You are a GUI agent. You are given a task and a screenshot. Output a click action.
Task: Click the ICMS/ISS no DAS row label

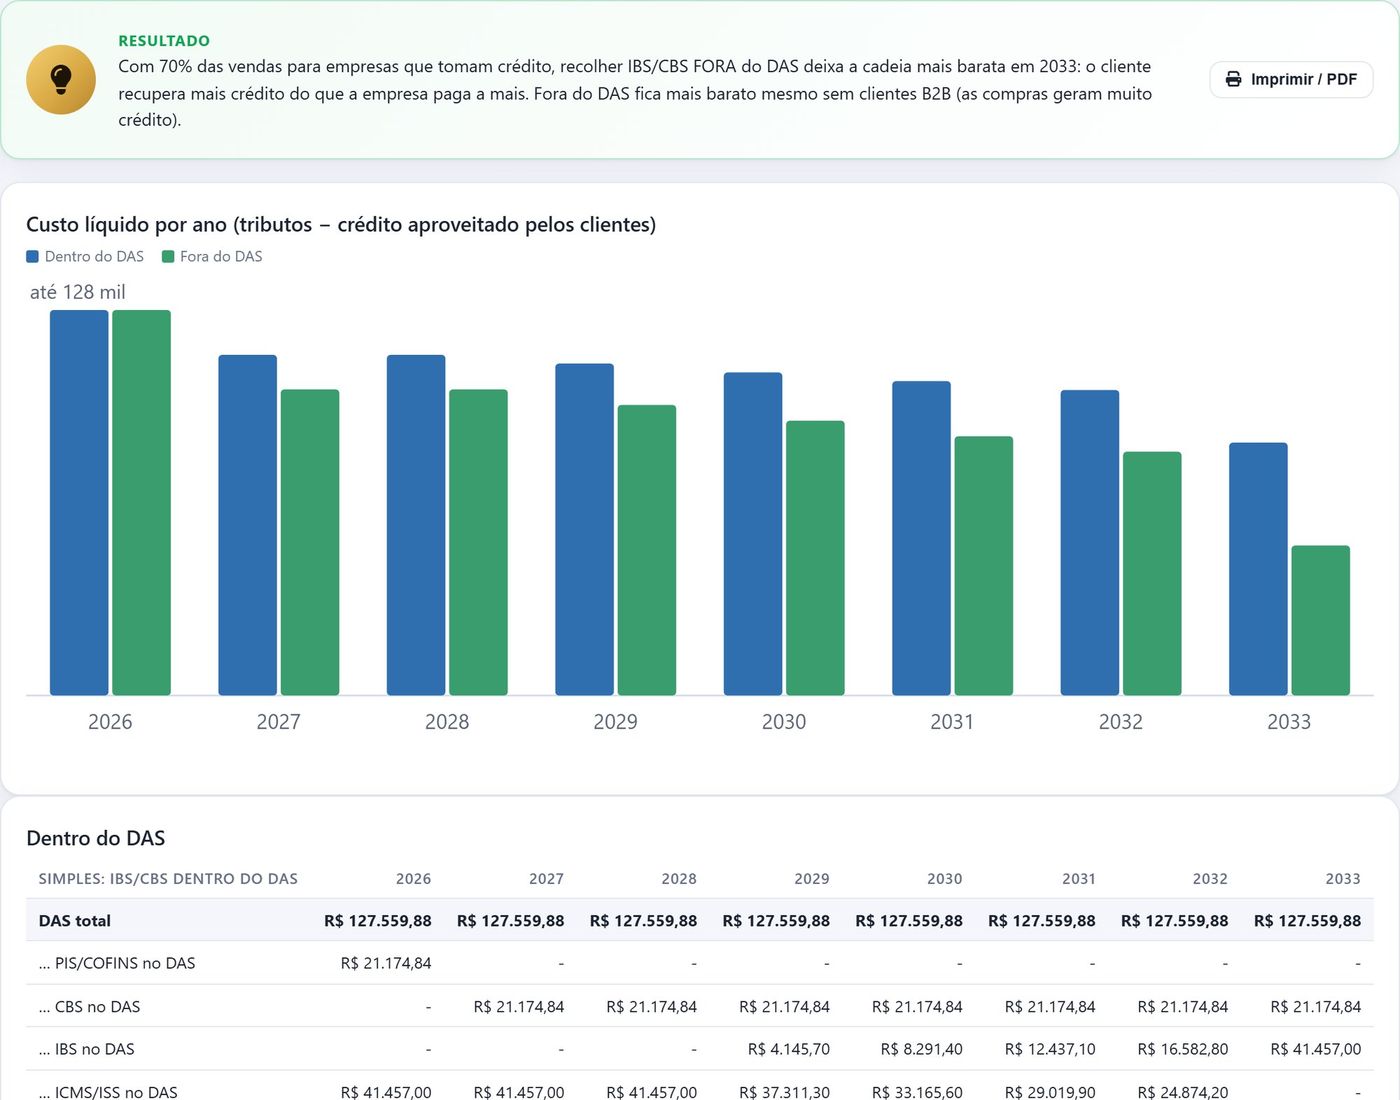(108, 1092)
